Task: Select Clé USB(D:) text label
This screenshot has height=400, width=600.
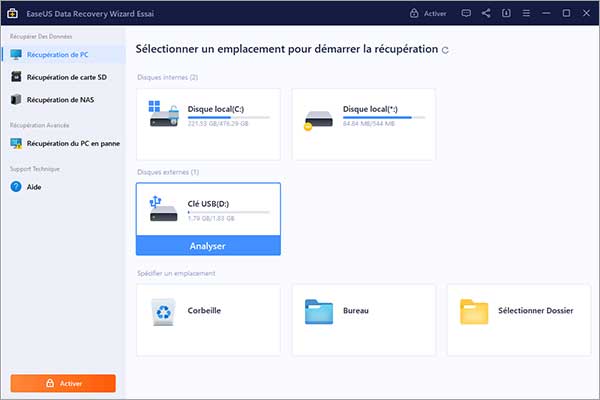Action: [208, 204]
